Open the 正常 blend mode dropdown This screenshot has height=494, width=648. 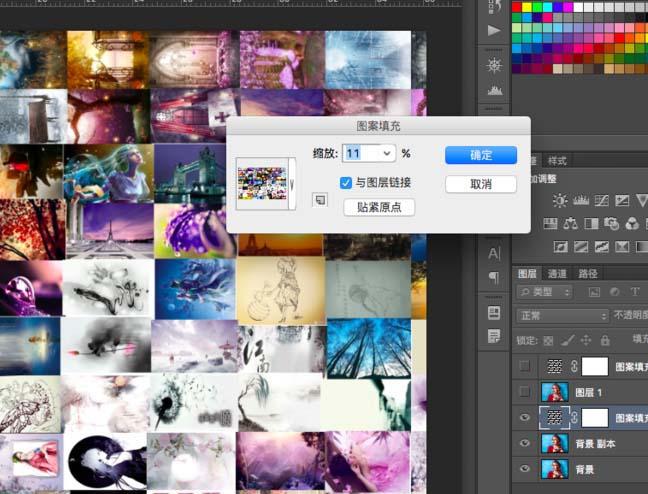coord(562,316)
